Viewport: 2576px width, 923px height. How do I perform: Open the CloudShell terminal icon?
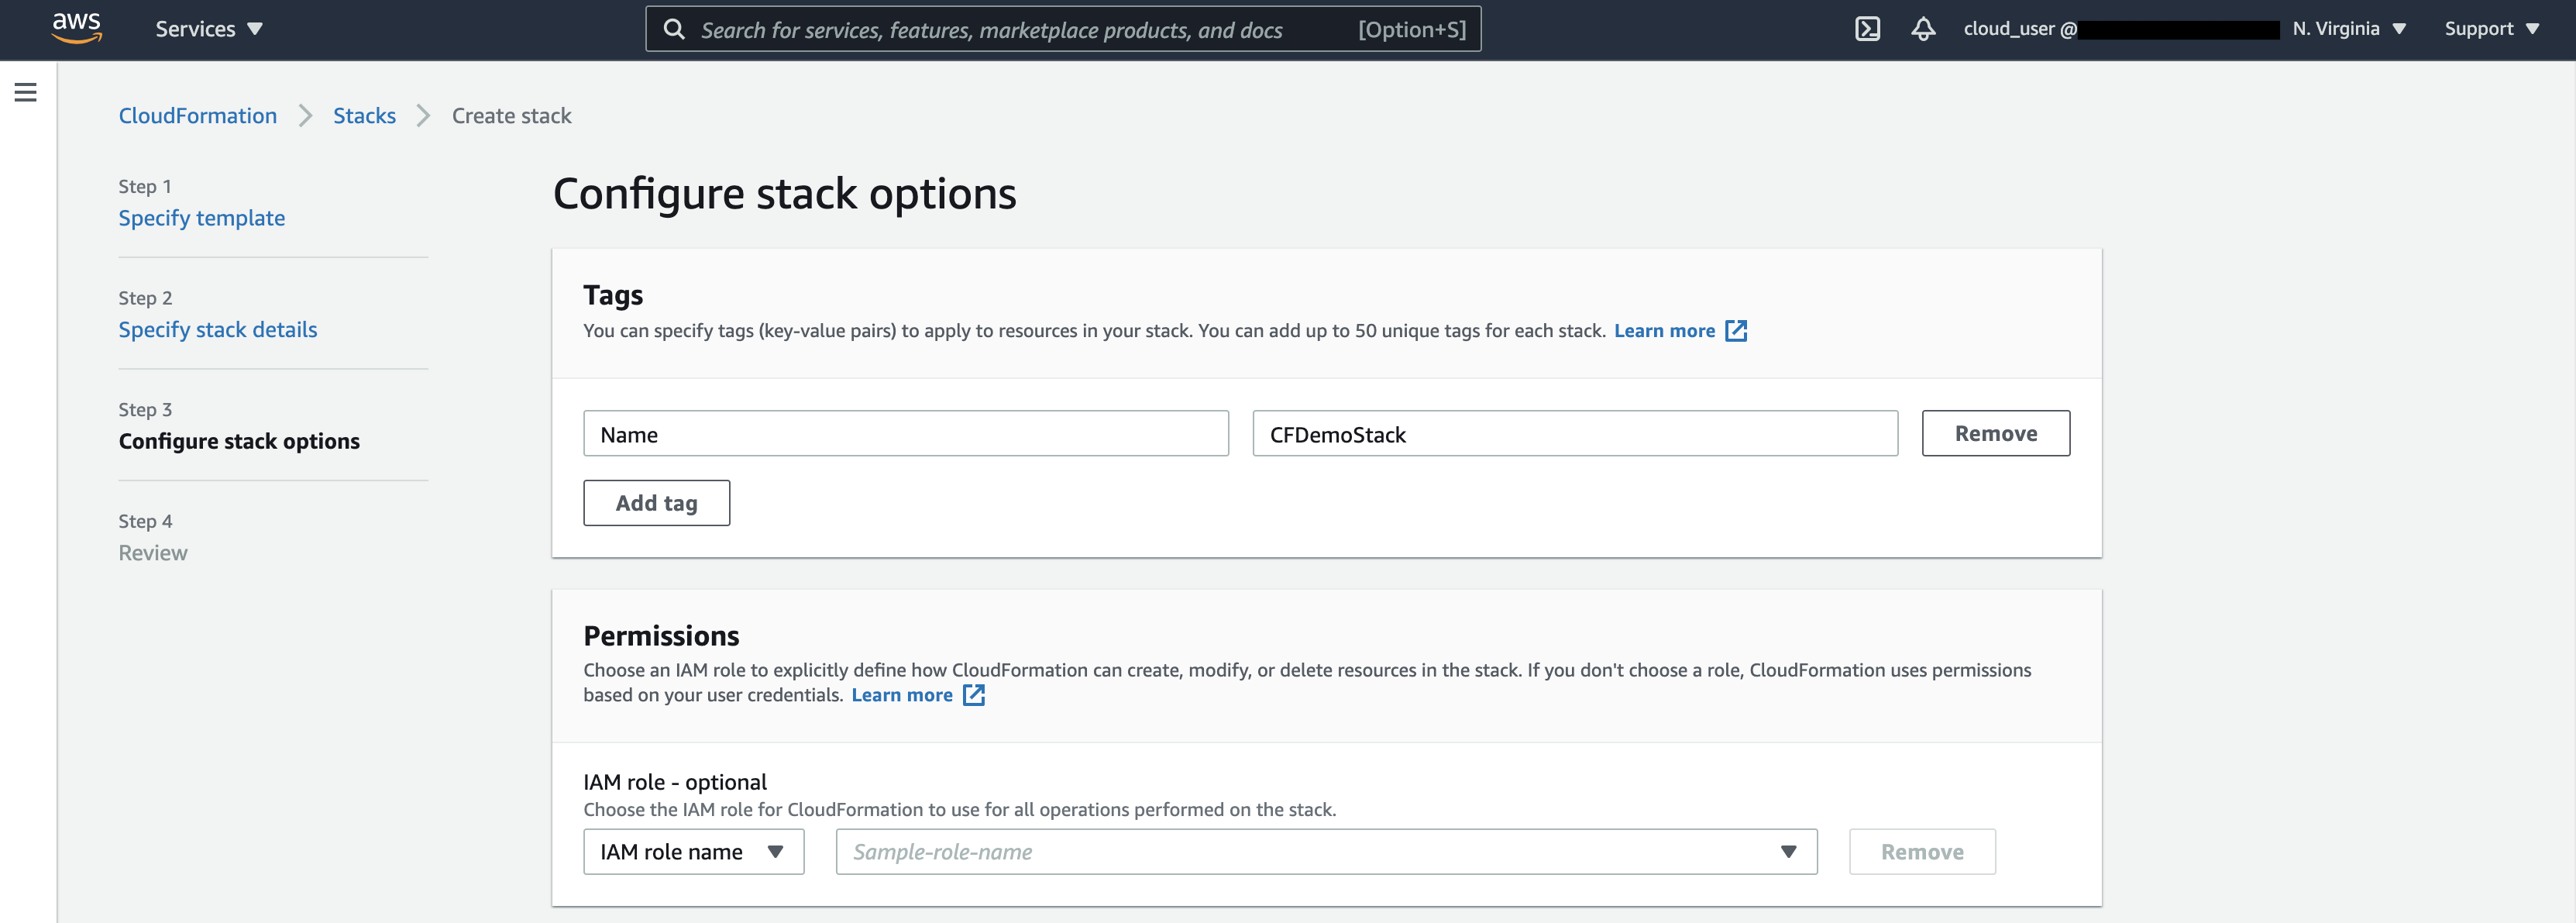point(1867,29)
